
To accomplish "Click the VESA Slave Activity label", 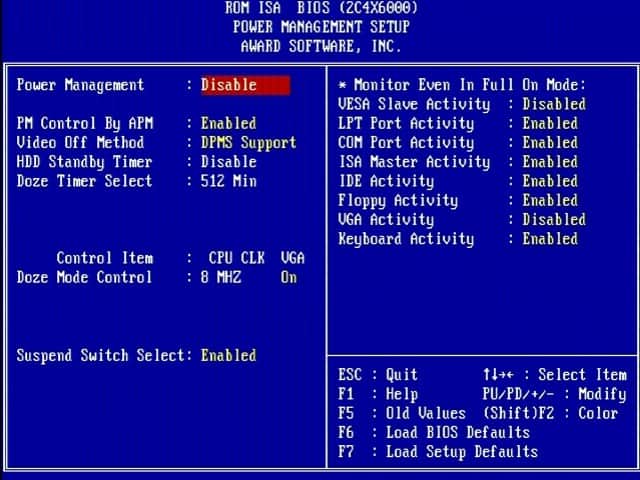I will click(414, 104).
